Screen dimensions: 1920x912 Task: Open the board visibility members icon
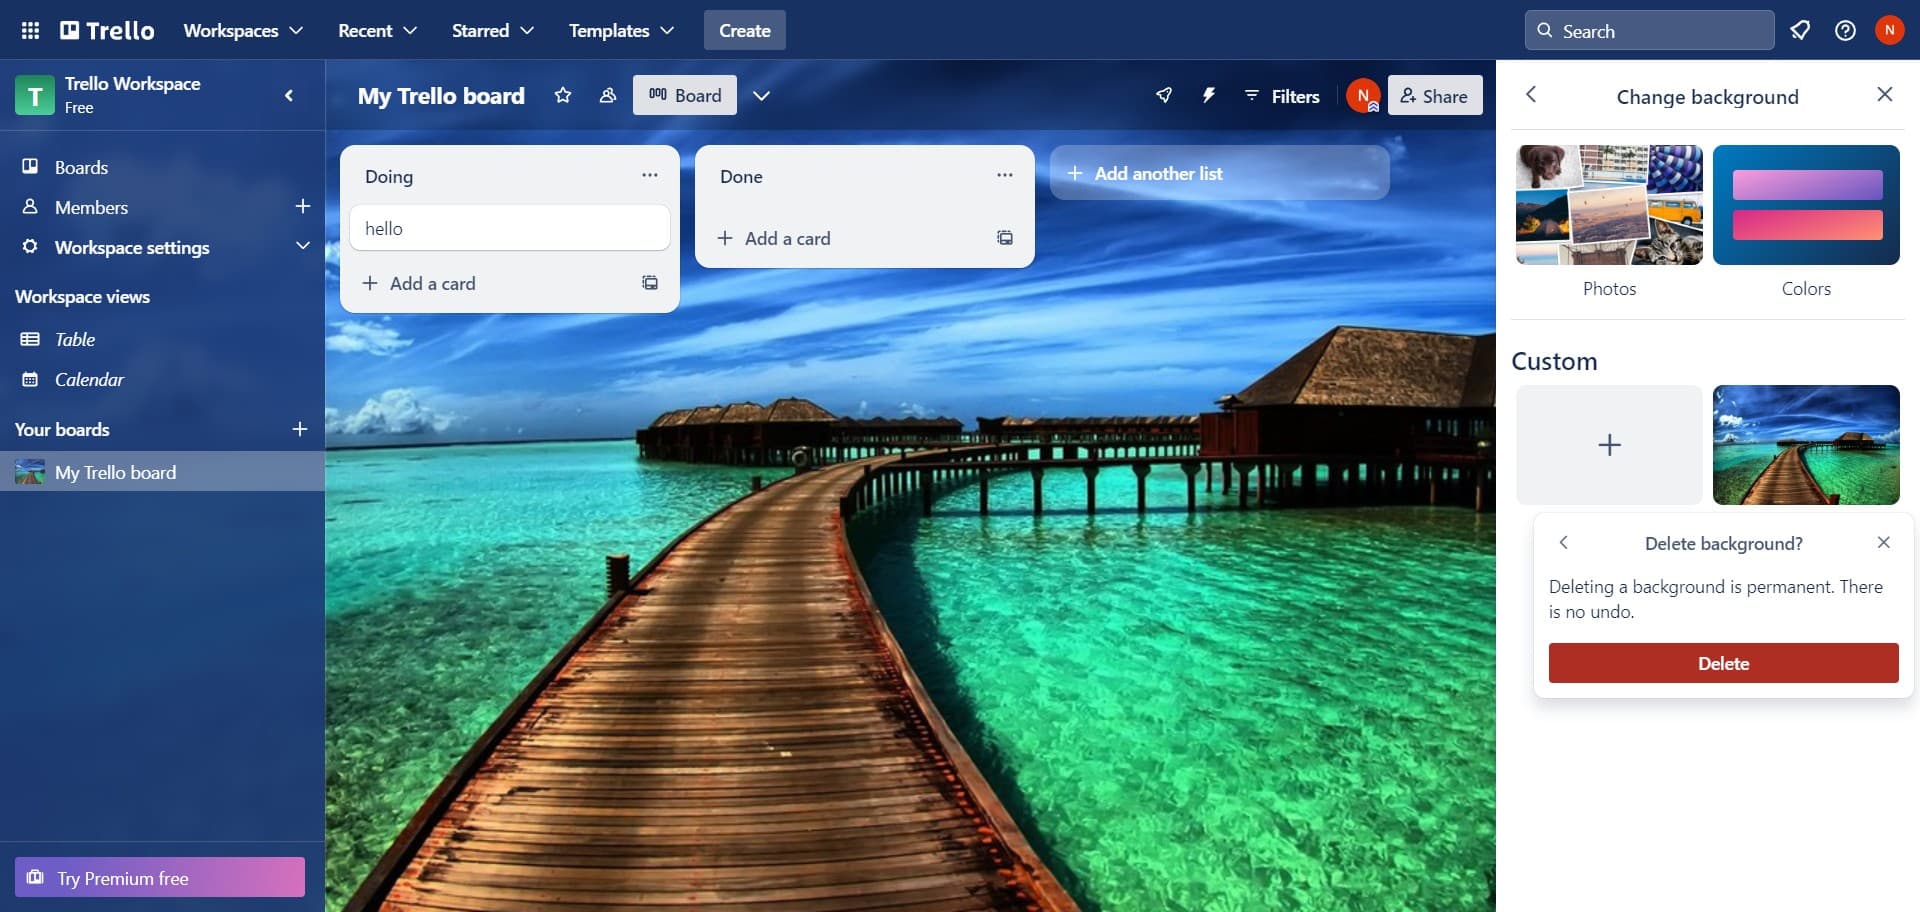(x=607, y=95)
